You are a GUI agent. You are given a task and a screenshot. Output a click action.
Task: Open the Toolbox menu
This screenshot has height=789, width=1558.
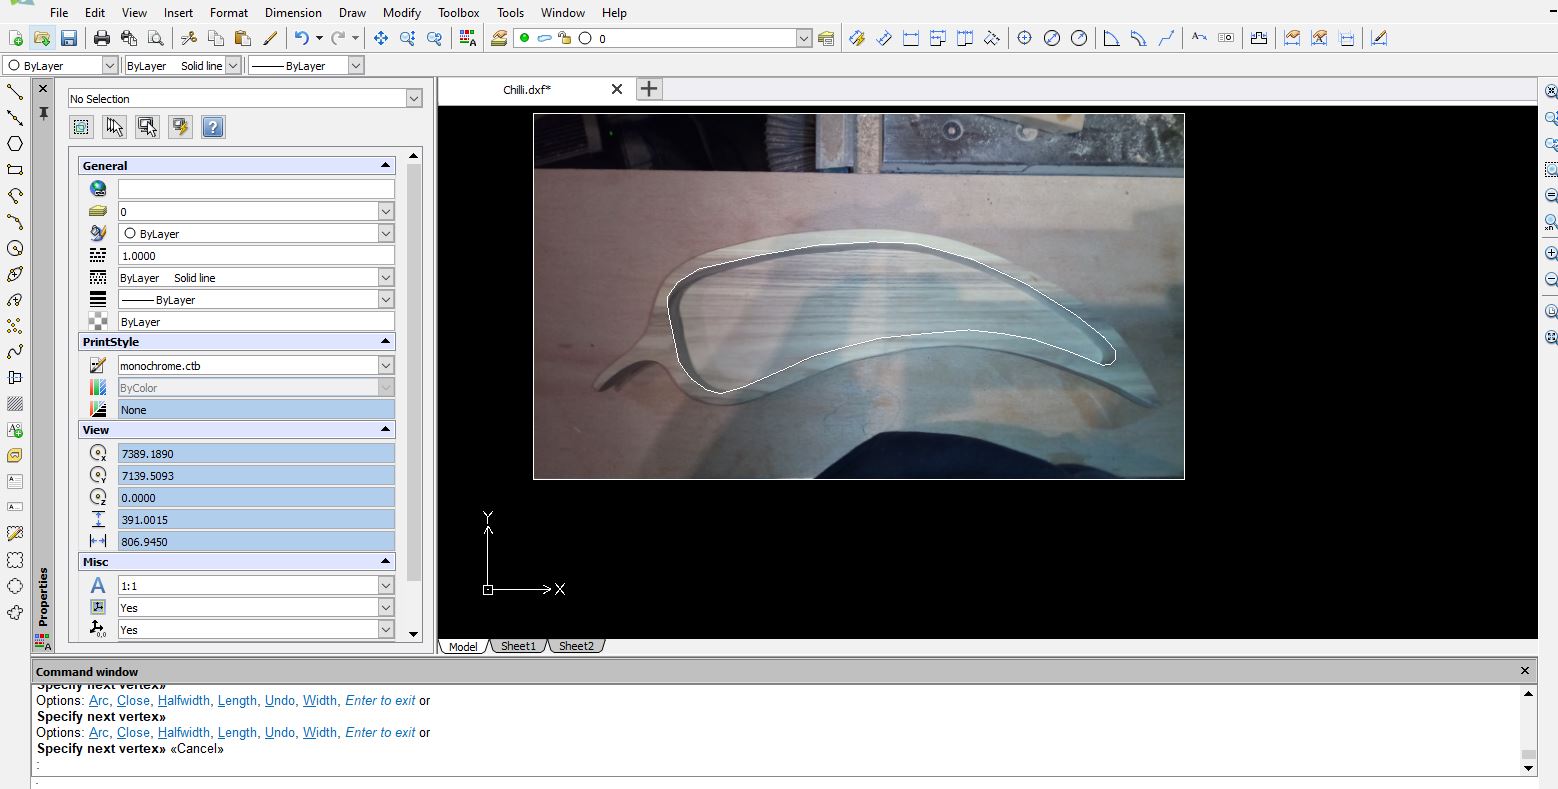coord(459,13)
